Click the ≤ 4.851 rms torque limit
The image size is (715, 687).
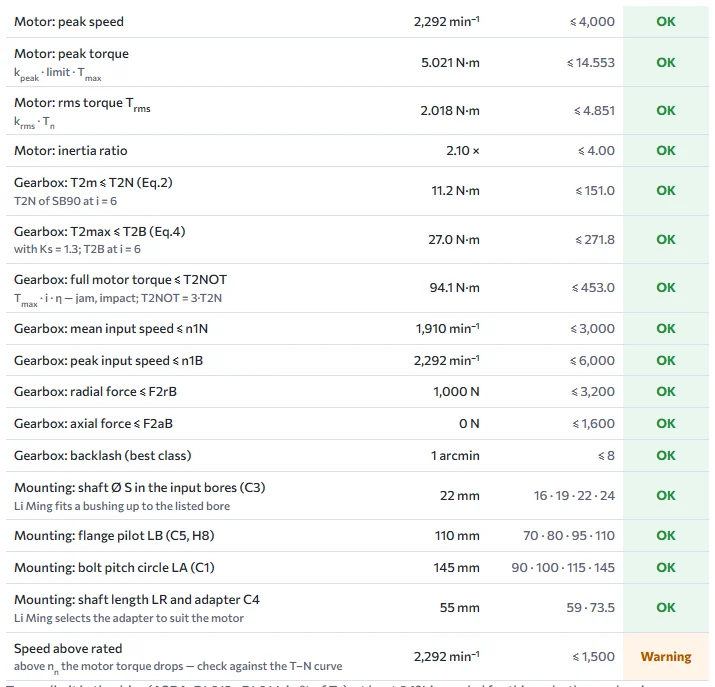(594, 111)
